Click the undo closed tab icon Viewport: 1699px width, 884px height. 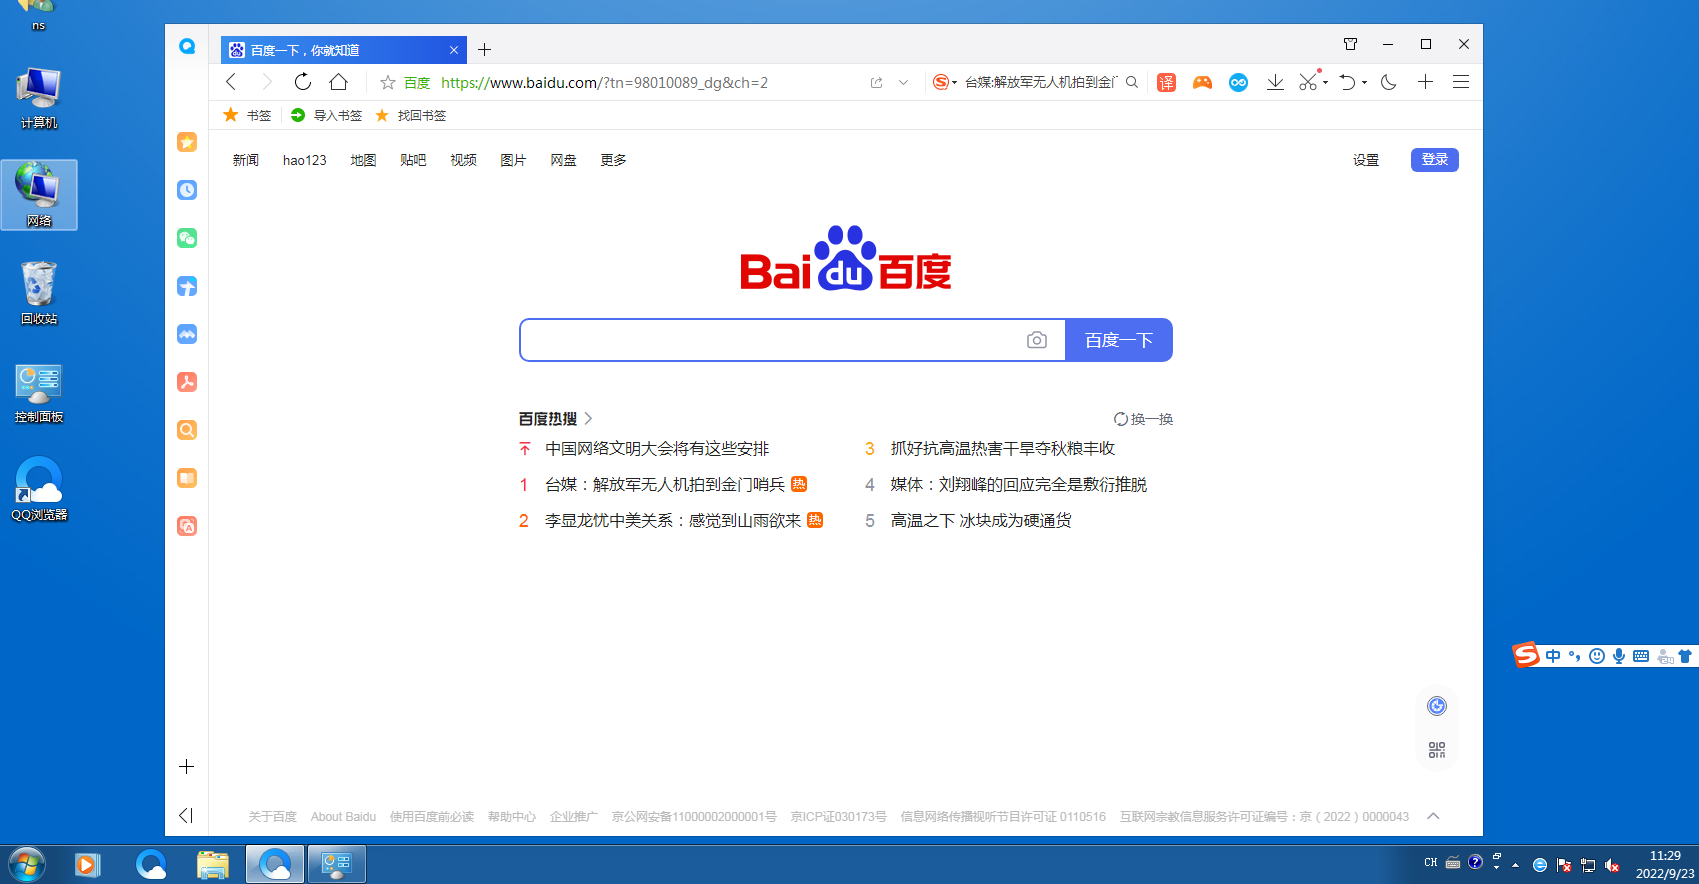(1347, 82)
